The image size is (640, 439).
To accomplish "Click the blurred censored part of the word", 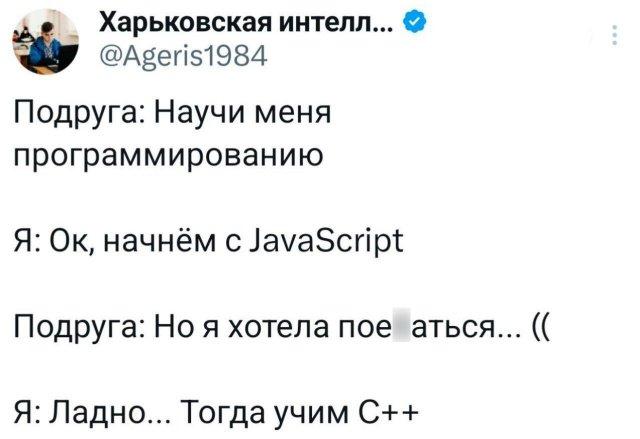I will tap(396, 326).
